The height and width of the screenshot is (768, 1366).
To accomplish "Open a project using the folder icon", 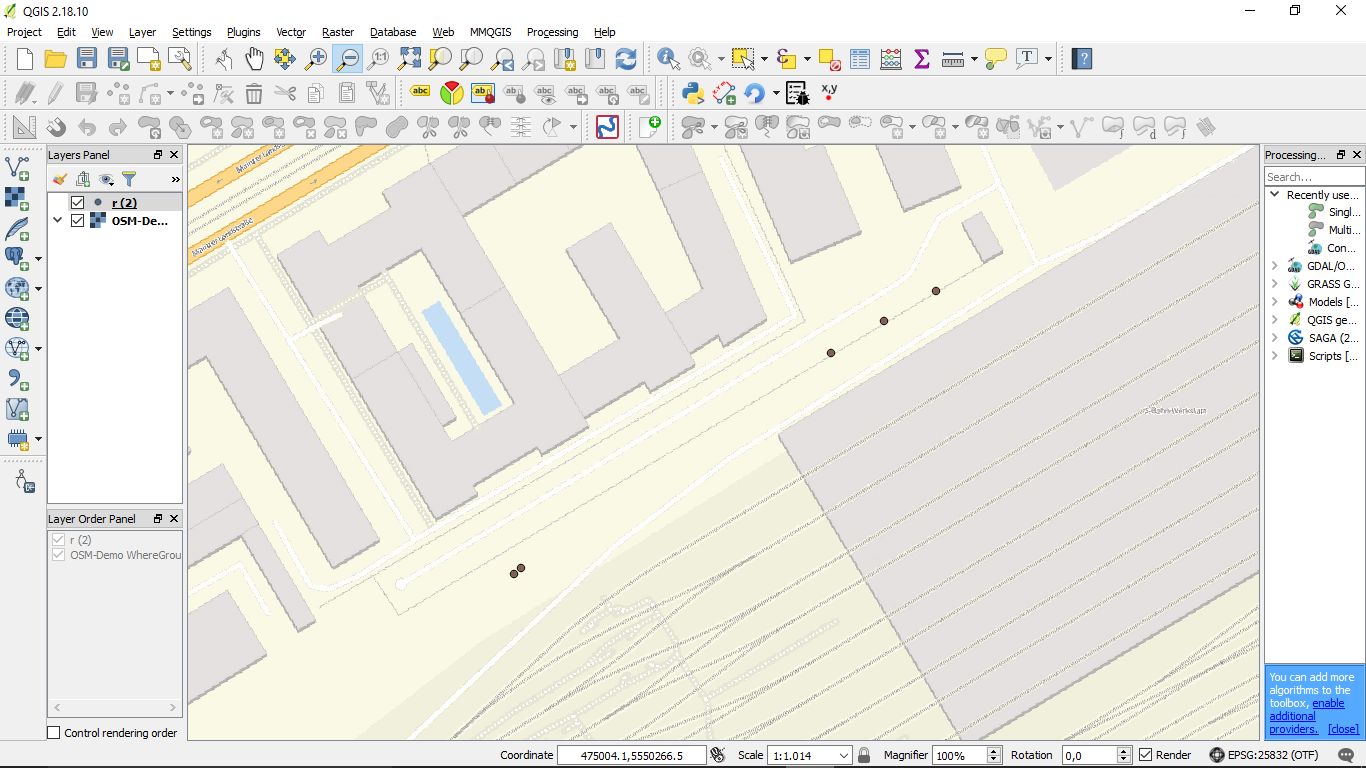I will coord(55,59).
